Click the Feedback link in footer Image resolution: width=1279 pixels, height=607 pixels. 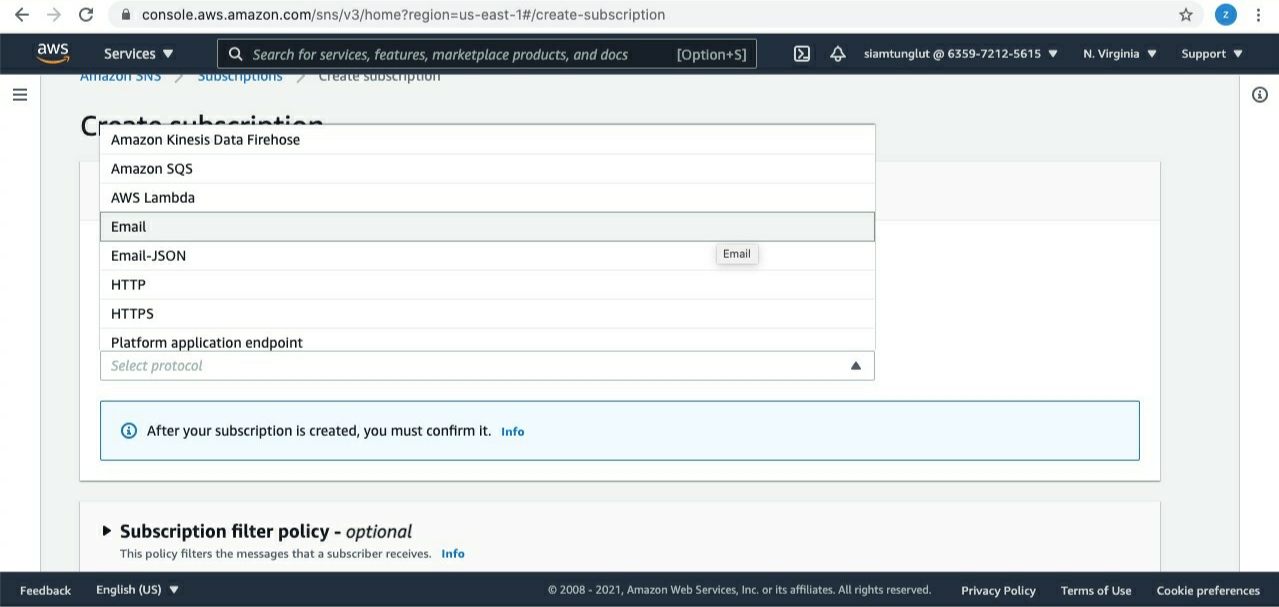tap(45, 590)
